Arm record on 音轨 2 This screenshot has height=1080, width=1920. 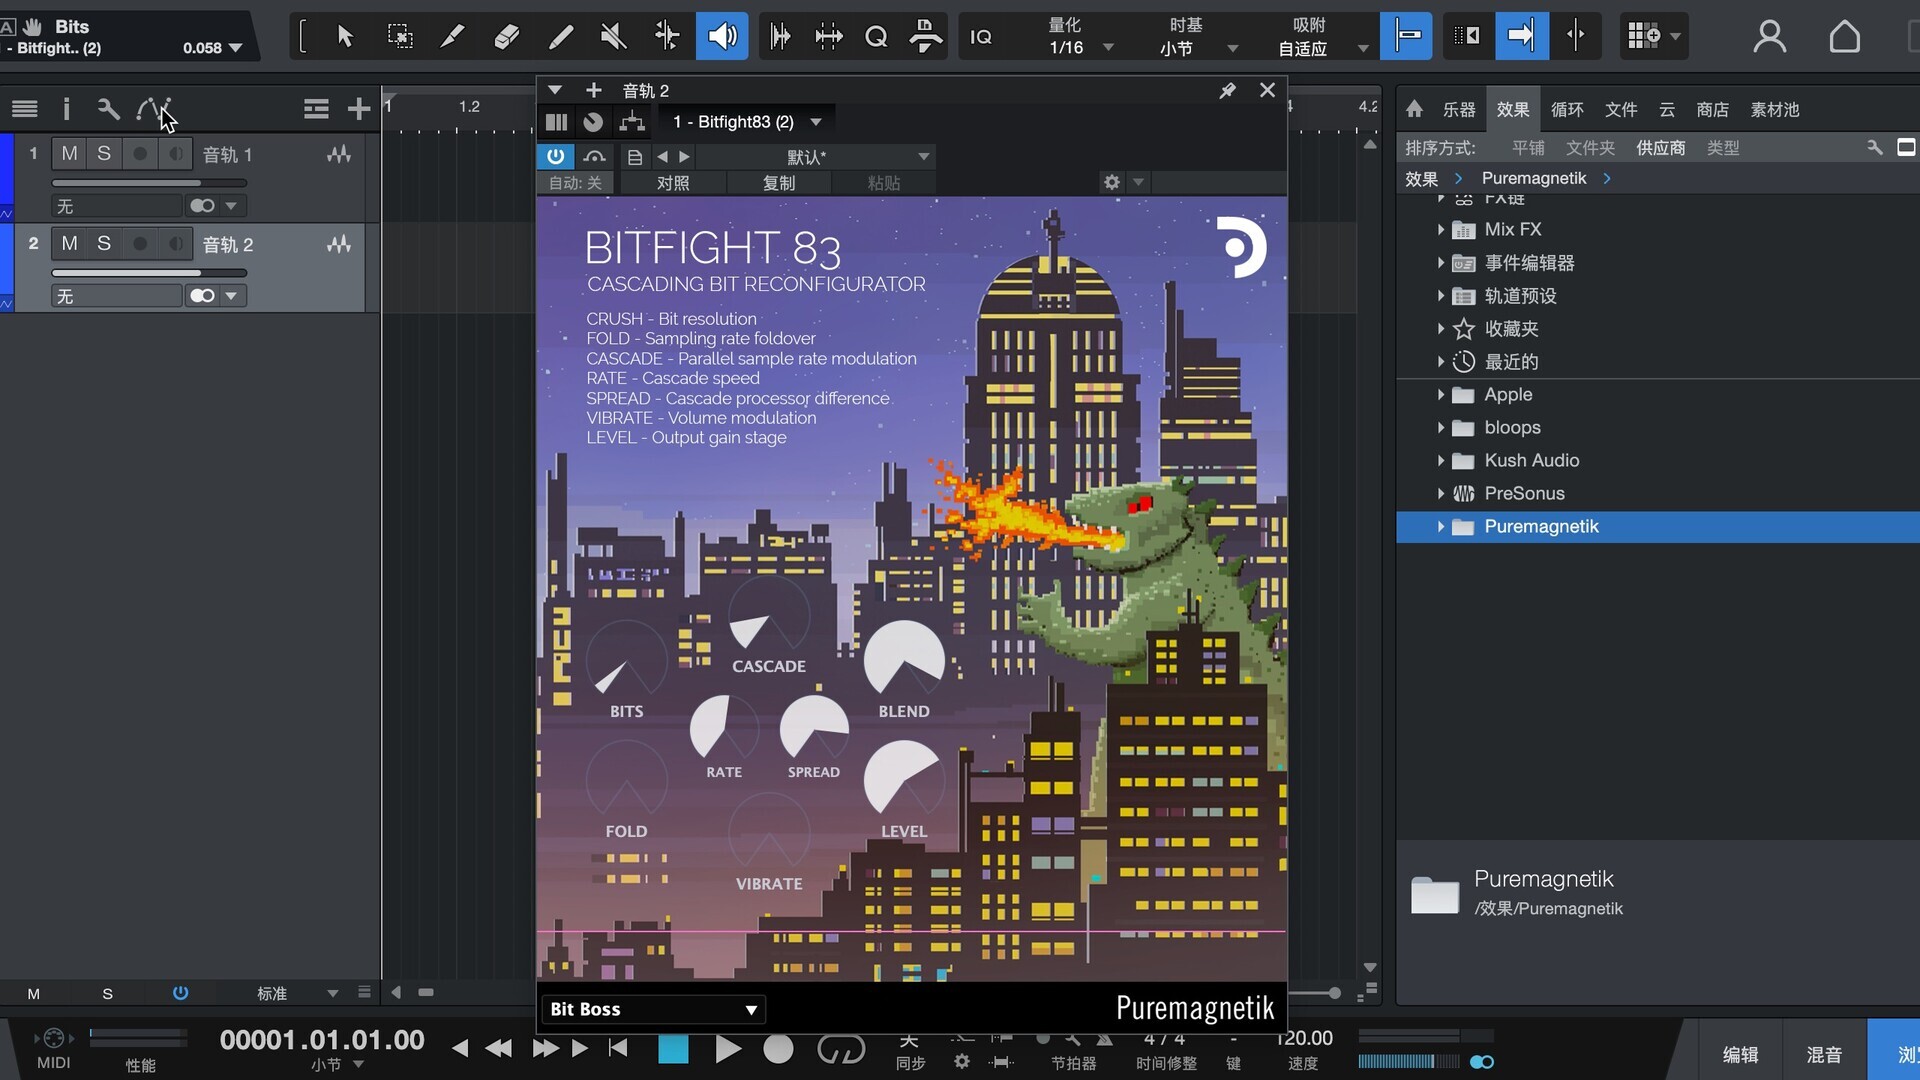coord(140,243)
